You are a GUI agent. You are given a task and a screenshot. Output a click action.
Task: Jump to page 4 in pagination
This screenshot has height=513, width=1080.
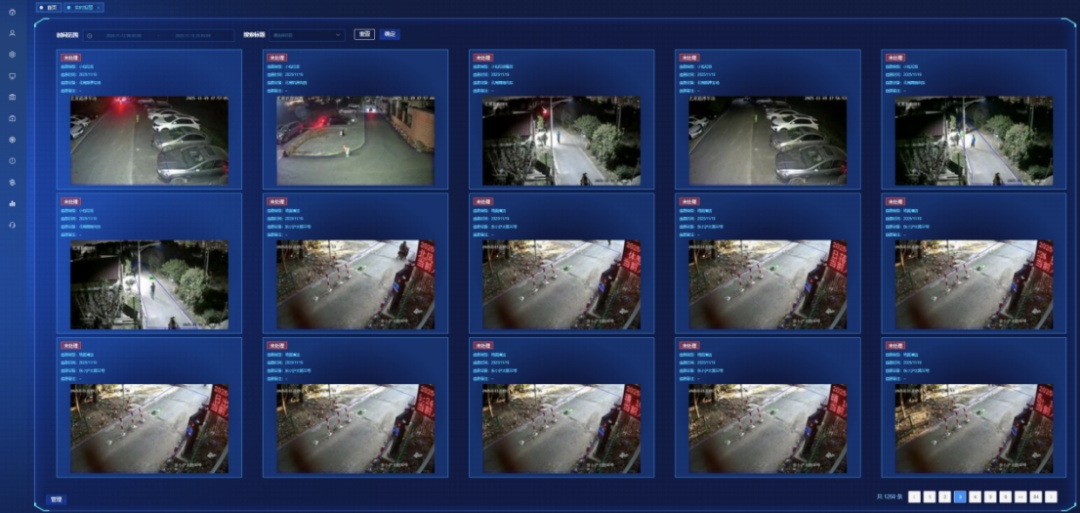pos(975,496)
